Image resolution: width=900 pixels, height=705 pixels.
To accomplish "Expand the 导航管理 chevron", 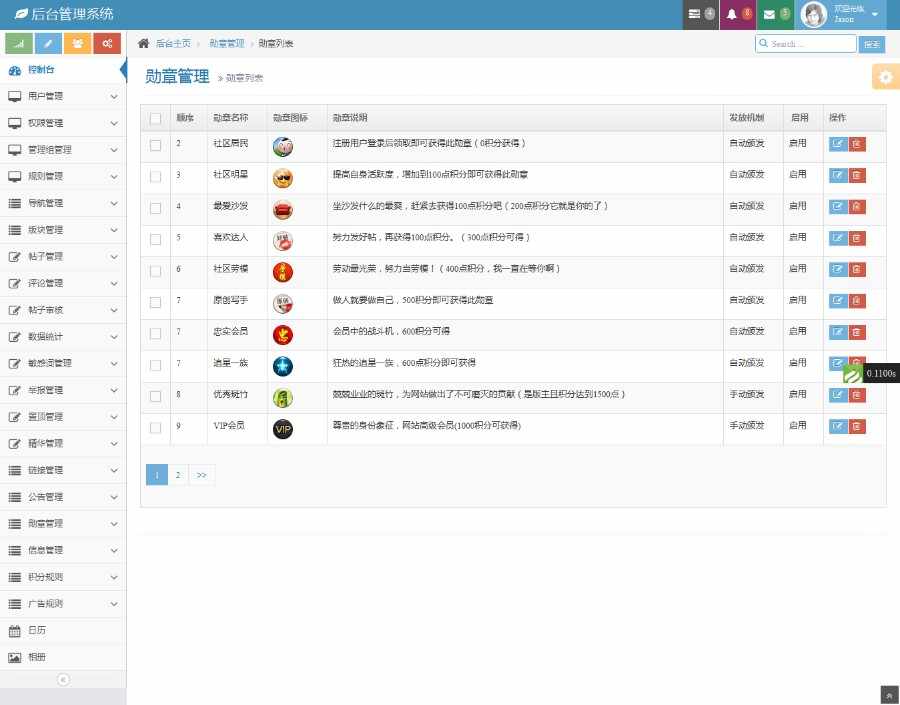I will click(x=114, y=203).
